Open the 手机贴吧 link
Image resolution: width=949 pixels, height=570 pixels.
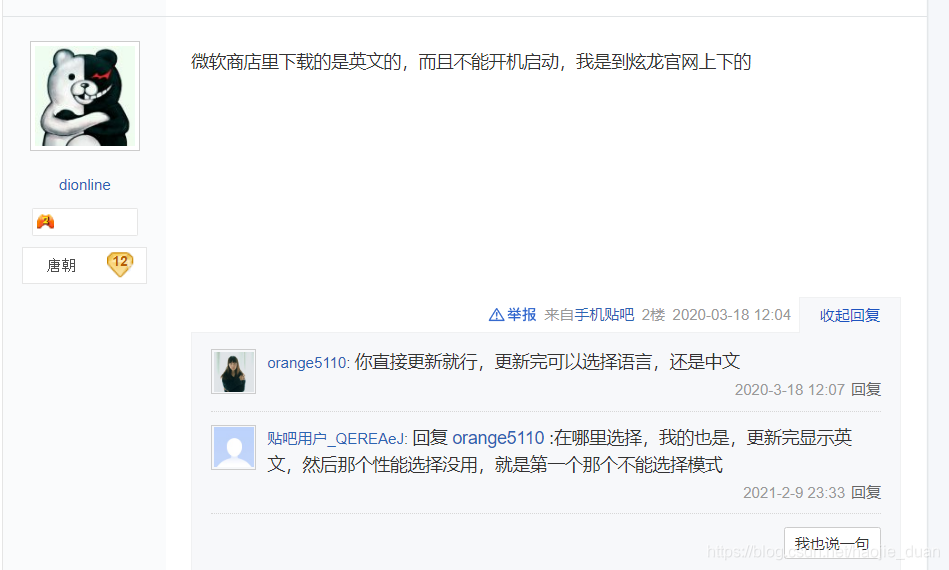(x=604, y=315)
